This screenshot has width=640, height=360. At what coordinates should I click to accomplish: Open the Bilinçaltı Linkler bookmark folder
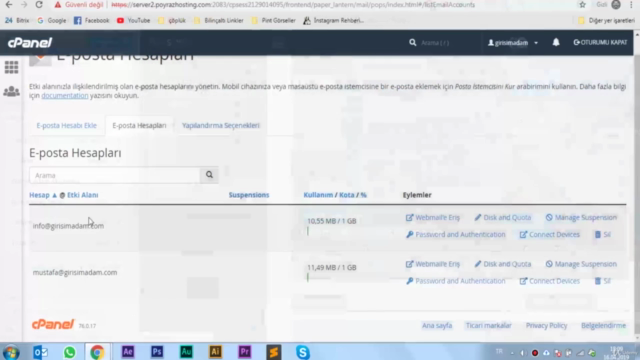[219, 20]
